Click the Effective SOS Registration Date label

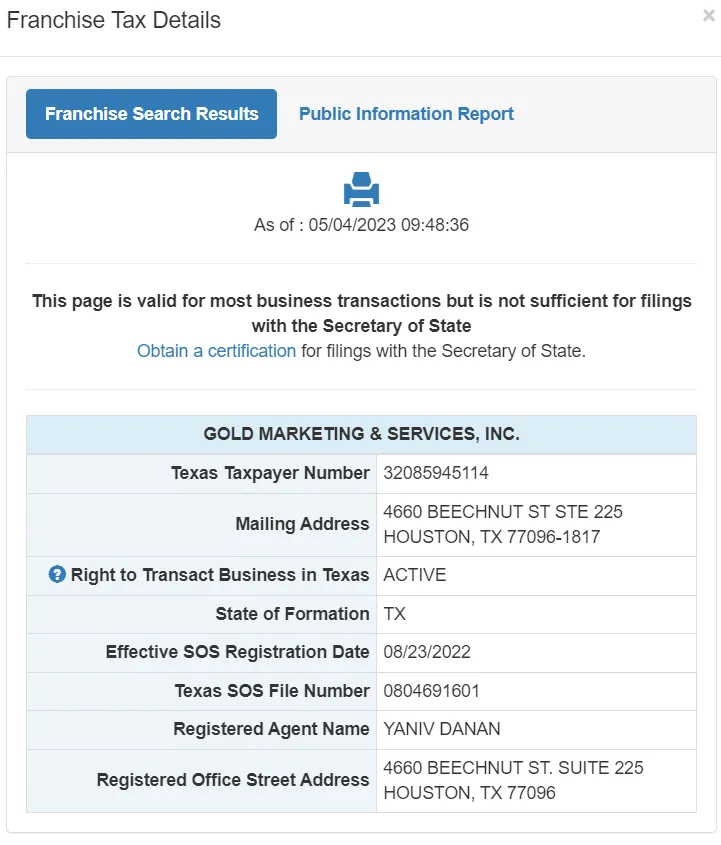237,652
